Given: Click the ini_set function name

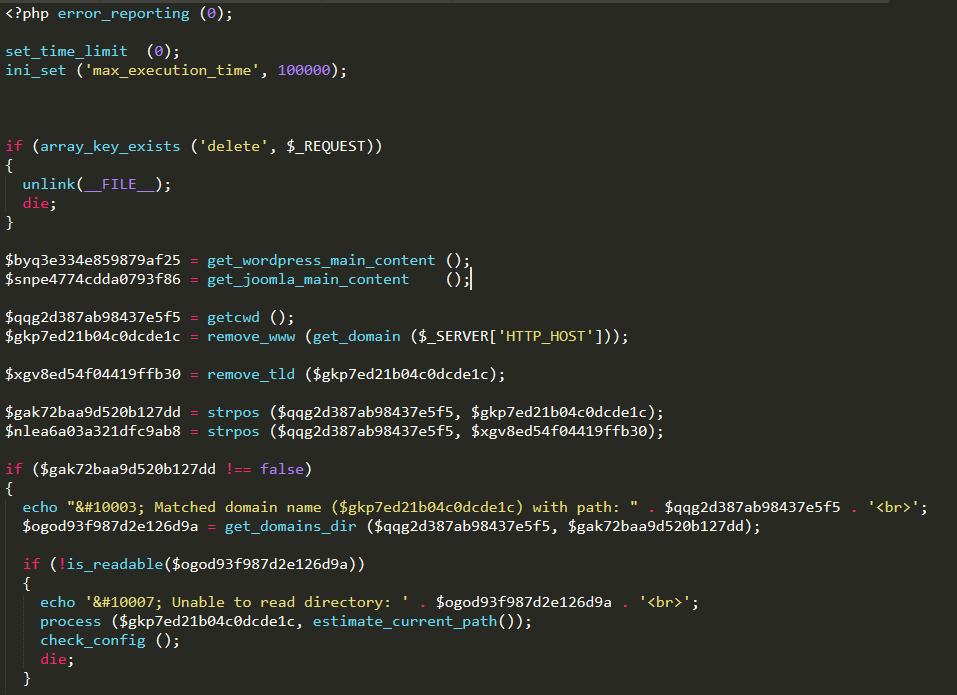Looking at the screenshot, I should [35, 70].
